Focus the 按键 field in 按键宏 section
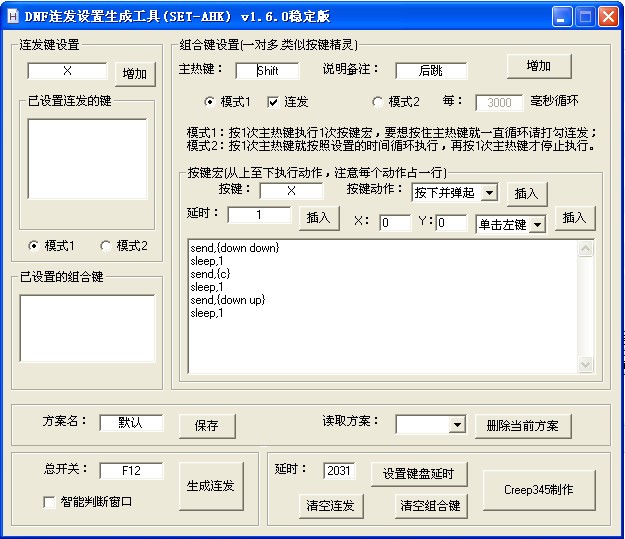625x539 pixels. pos(291,191)
